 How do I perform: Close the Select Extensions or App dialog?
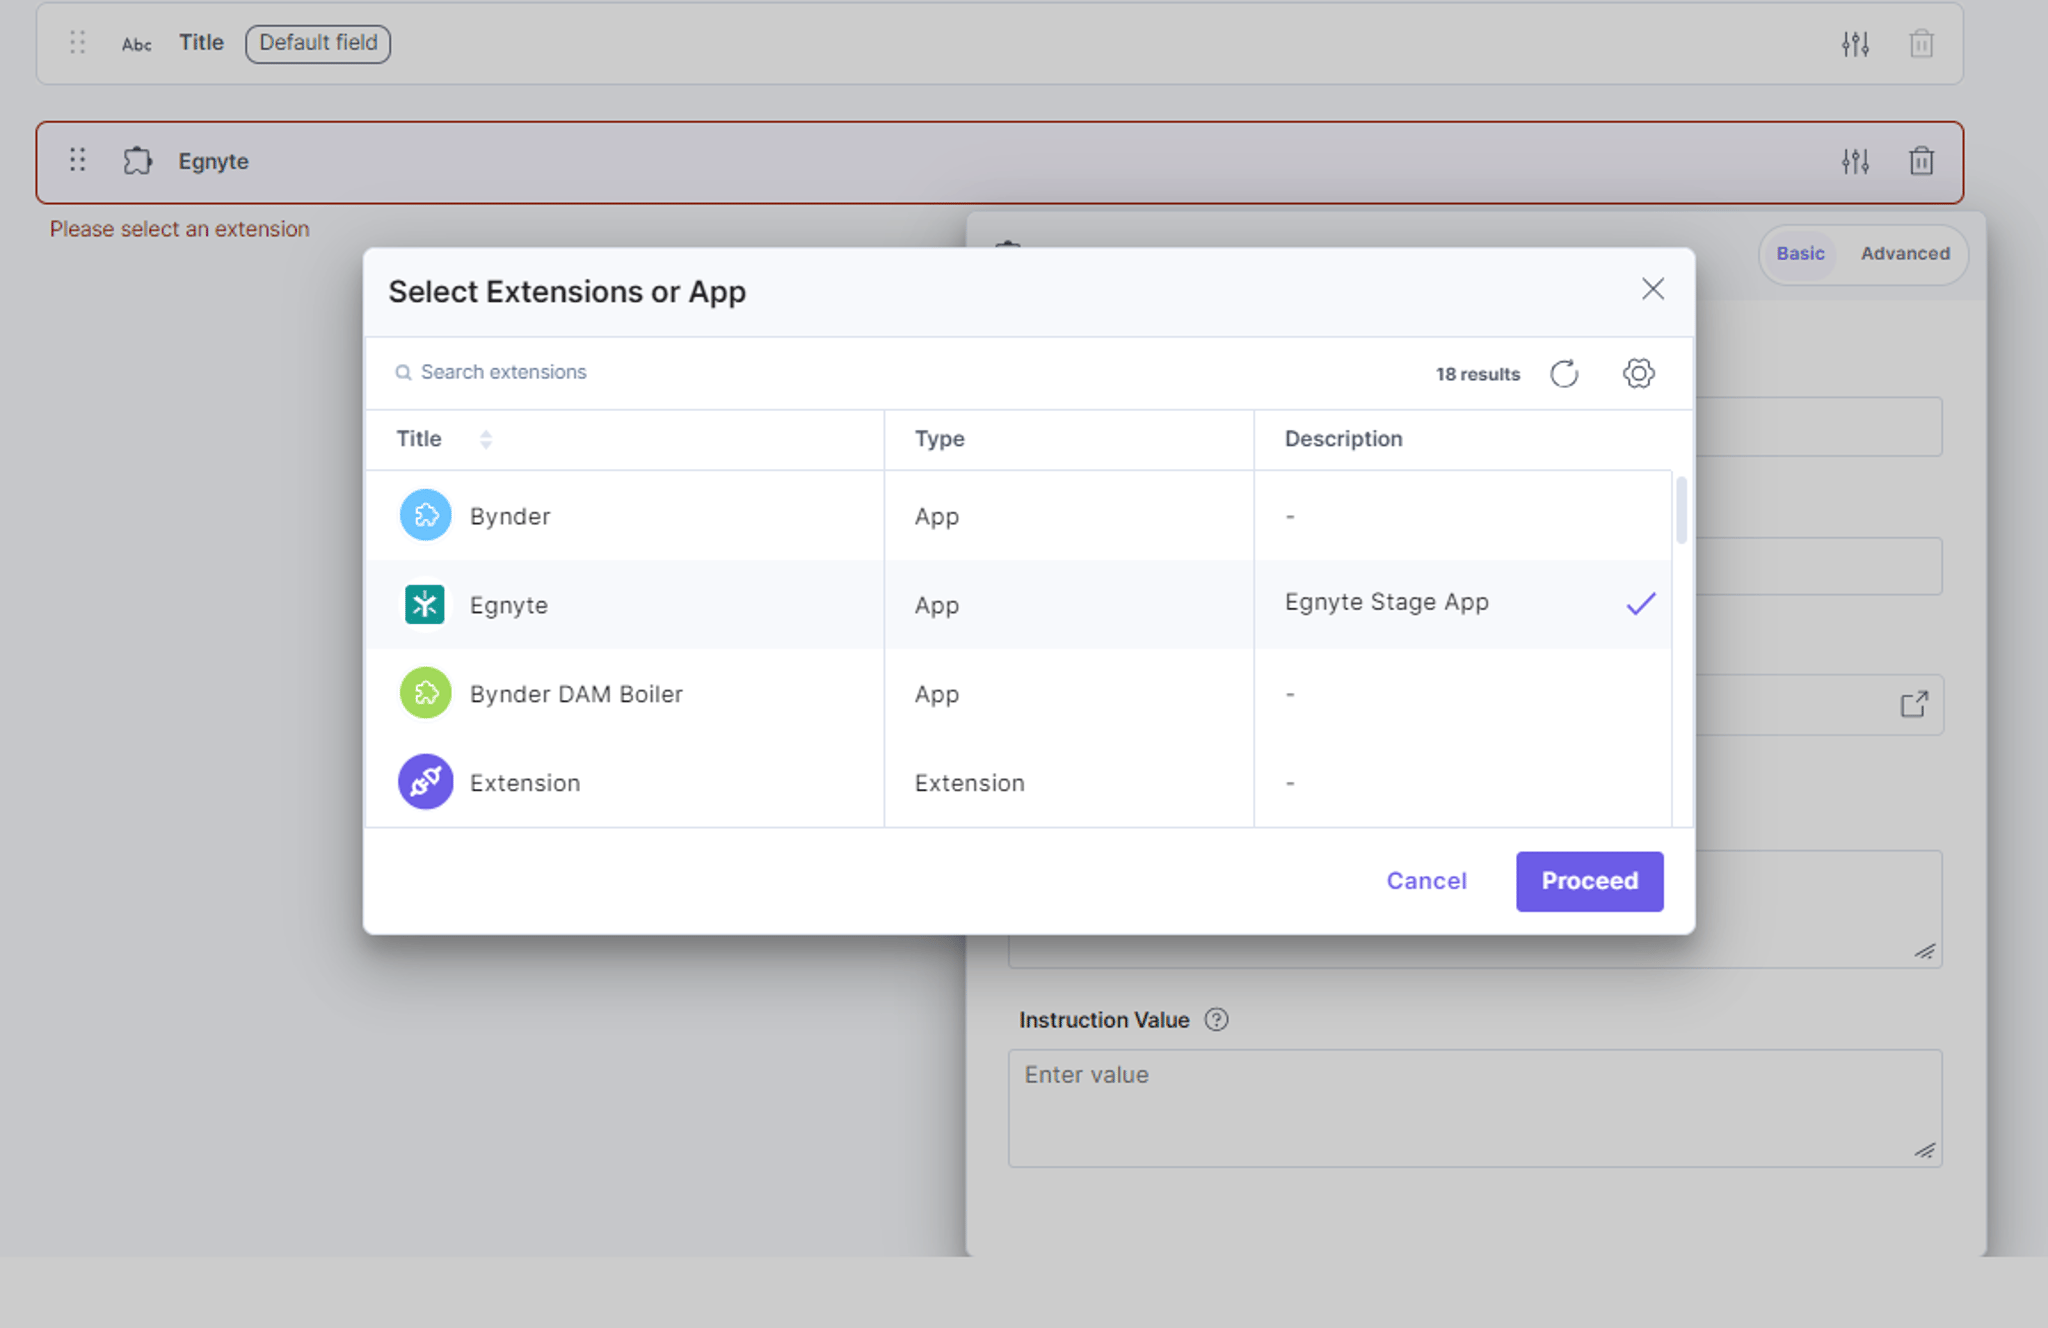(x=1652, y=290)
